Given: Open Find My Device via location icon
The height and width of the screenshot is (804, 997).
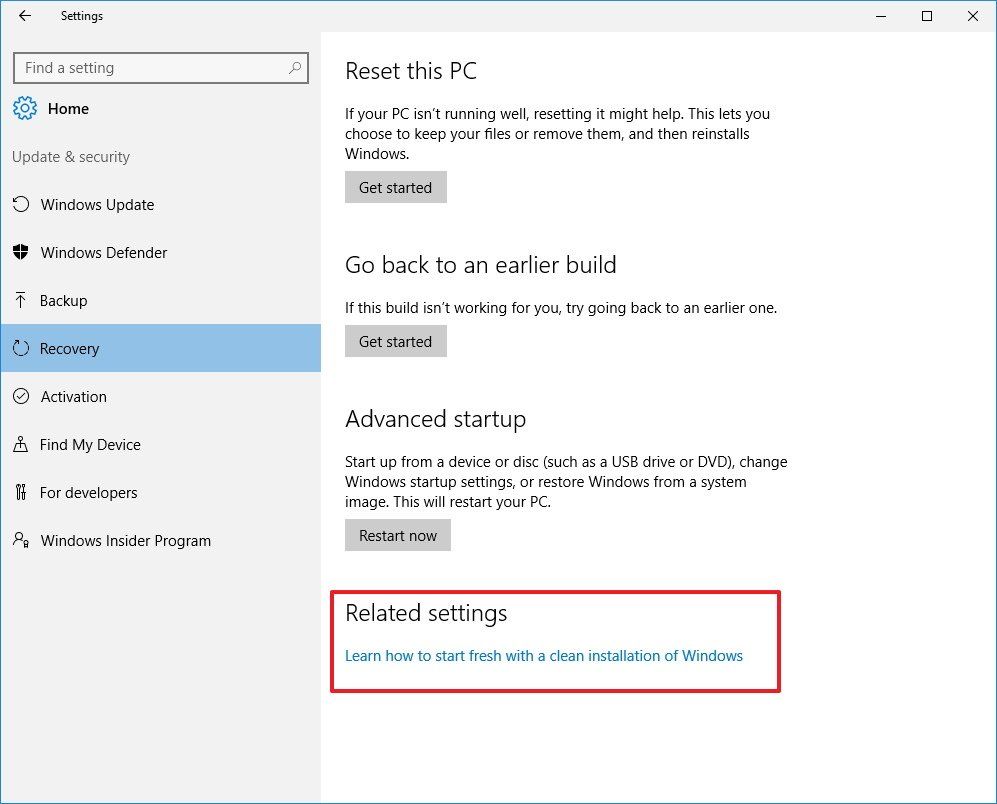Looking at the screenshot, I should 22,444.
